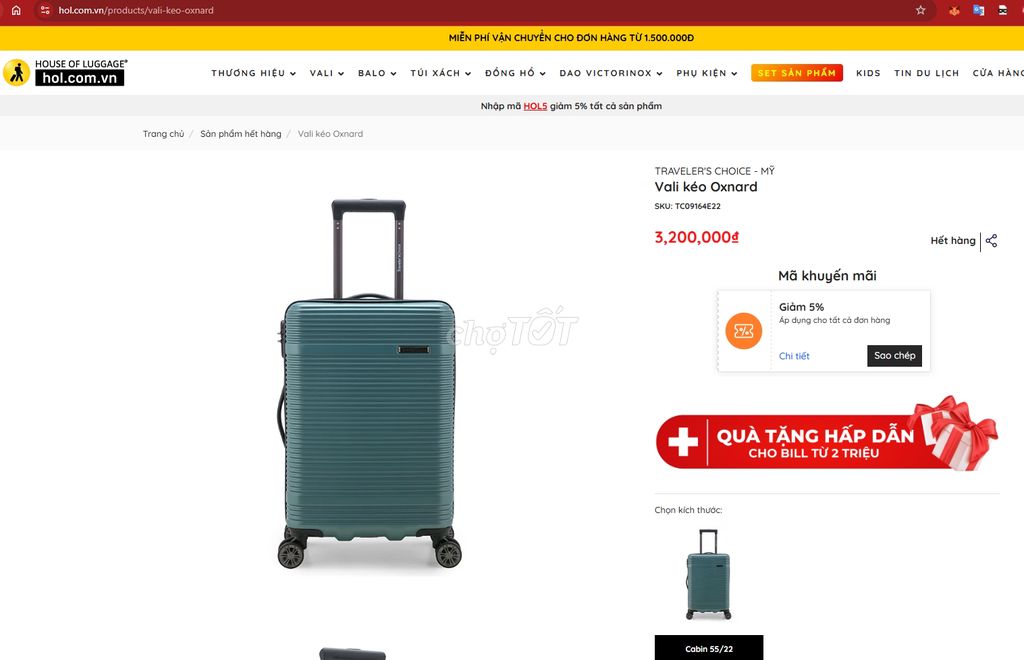Click the browser home icon
1024x660 pixels.
16,10
